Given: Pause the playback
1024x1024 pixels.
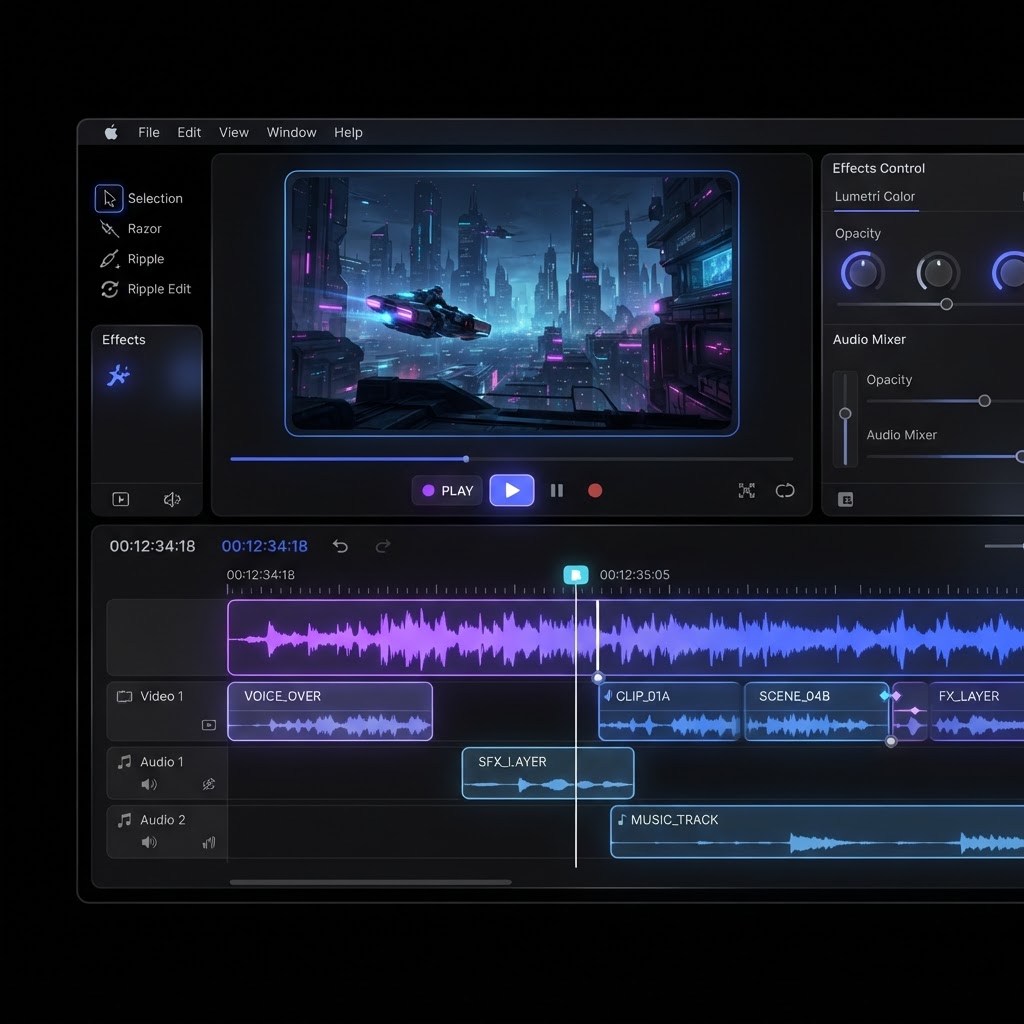Looking at the screenshot, I should click(556, 490).
